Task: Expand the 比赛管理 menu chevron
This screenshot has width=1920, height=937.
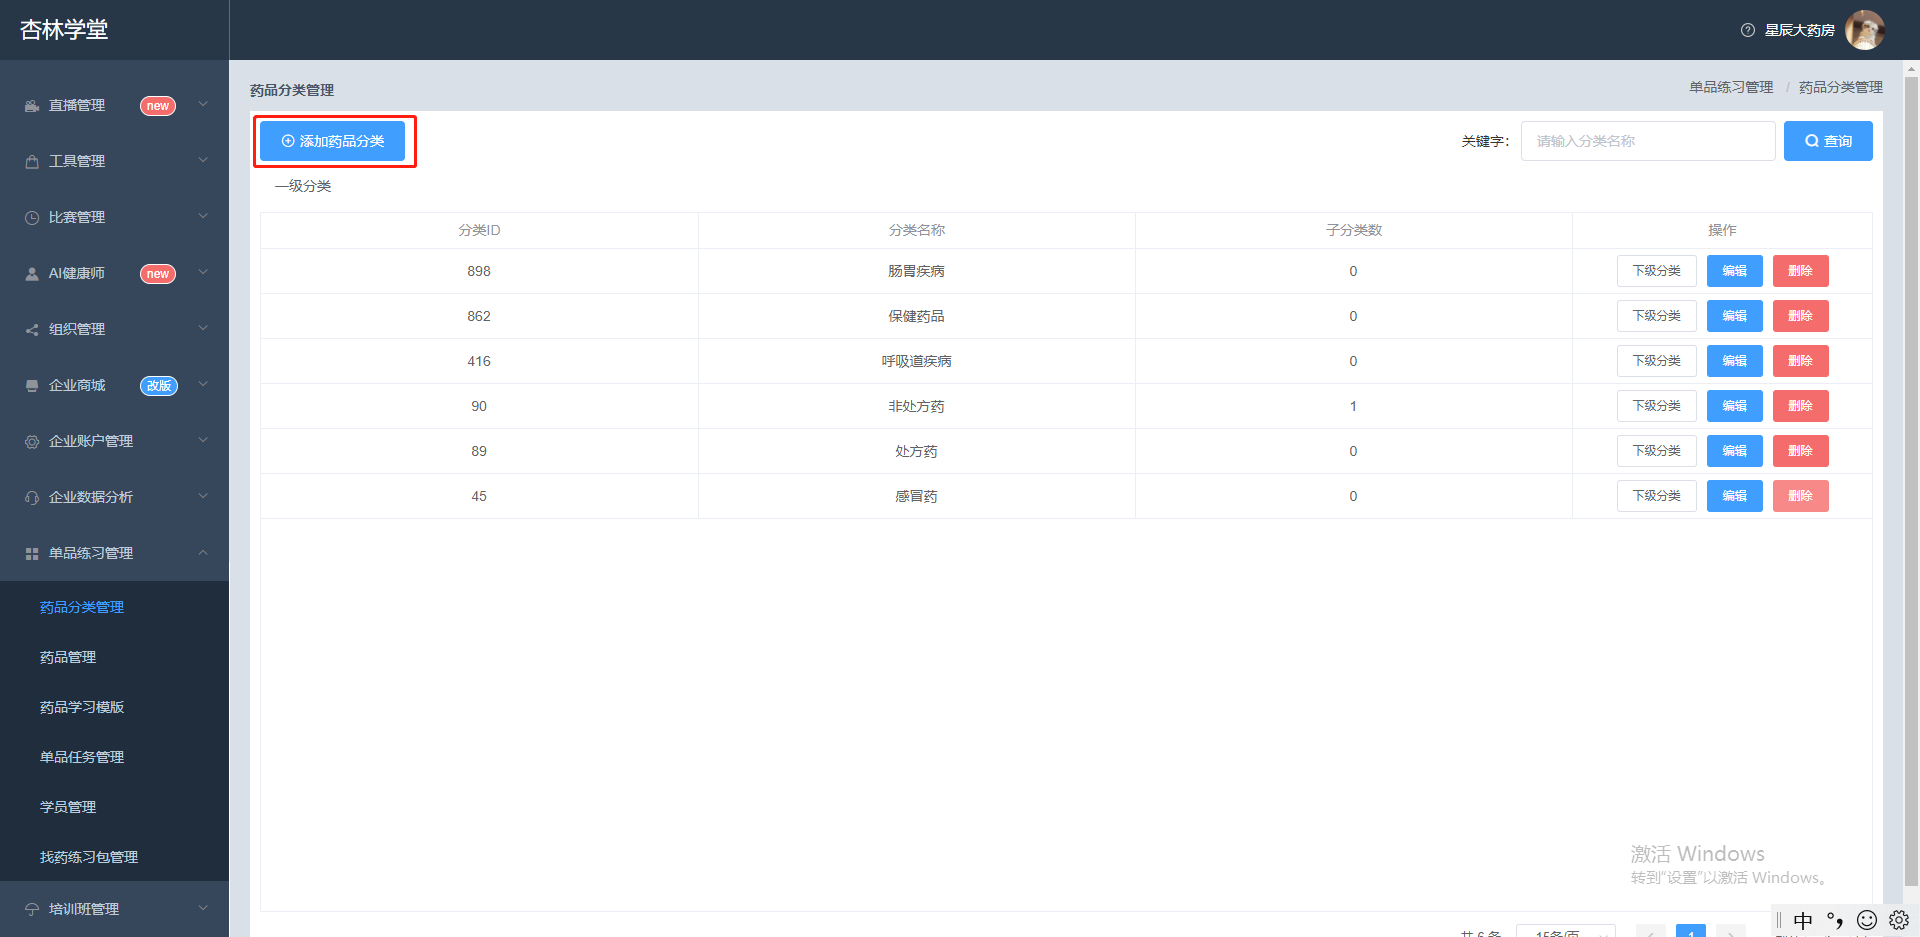Action: pyautogui.click(x=203, y=216)
